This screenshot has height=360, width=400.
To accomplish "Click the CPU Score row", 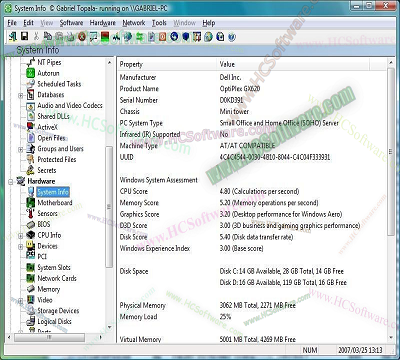I will pos(252,191).
